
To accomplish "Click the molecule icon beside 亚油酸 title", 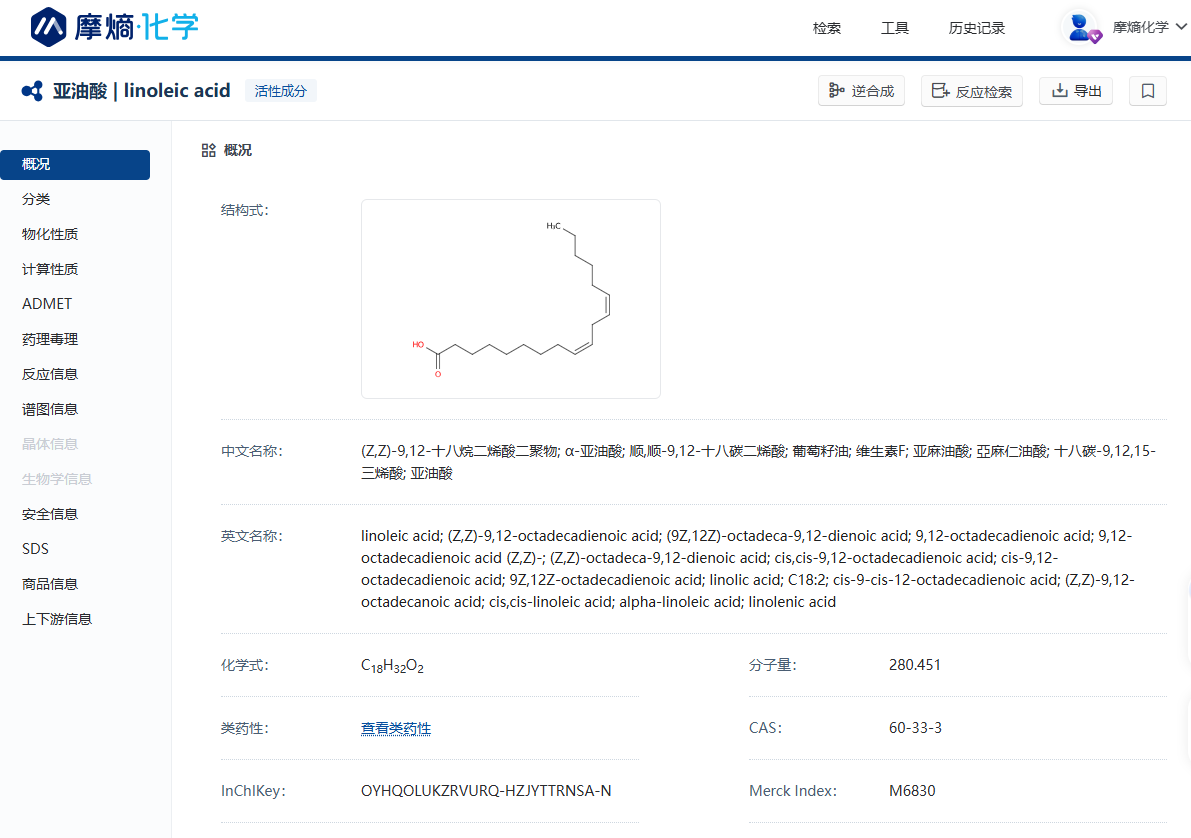I will coord(32,91).
